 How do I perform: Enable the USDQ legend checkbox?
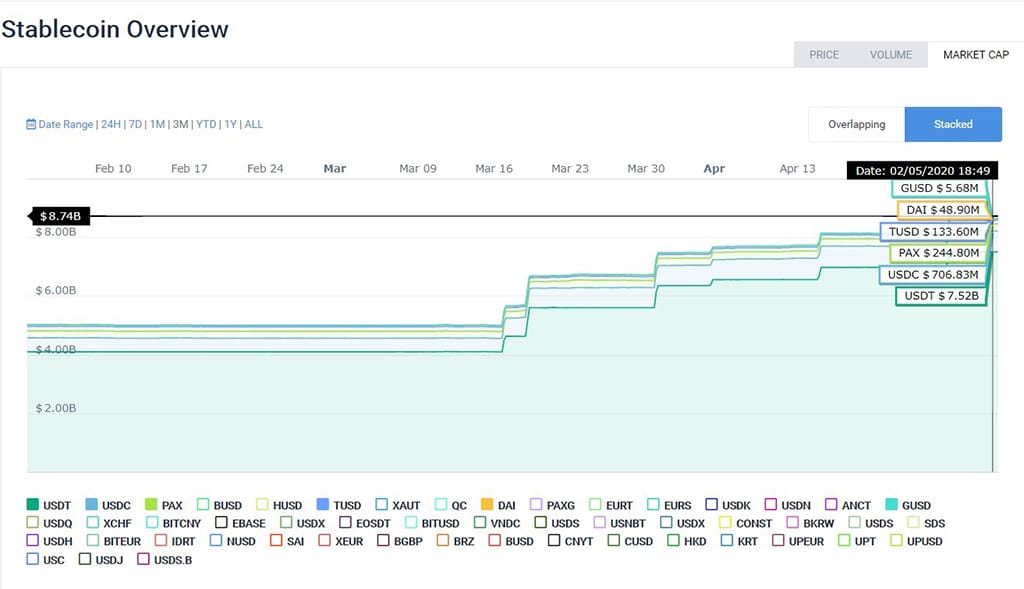click(x=33, y=522)
